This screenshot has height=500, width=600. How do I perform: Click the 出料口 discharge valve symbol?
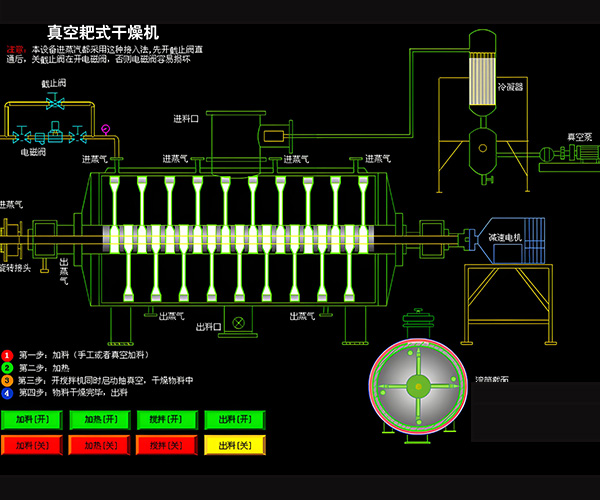238,323
